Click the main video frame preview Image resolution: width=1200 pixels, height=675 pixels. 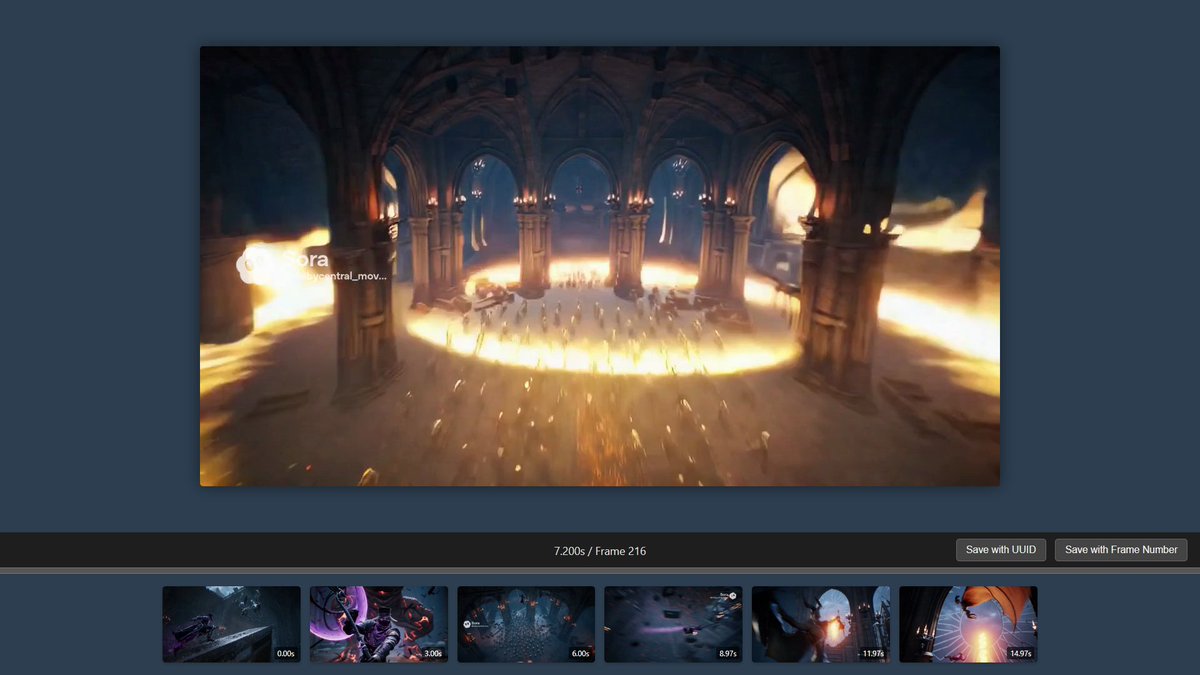[600, 265]
